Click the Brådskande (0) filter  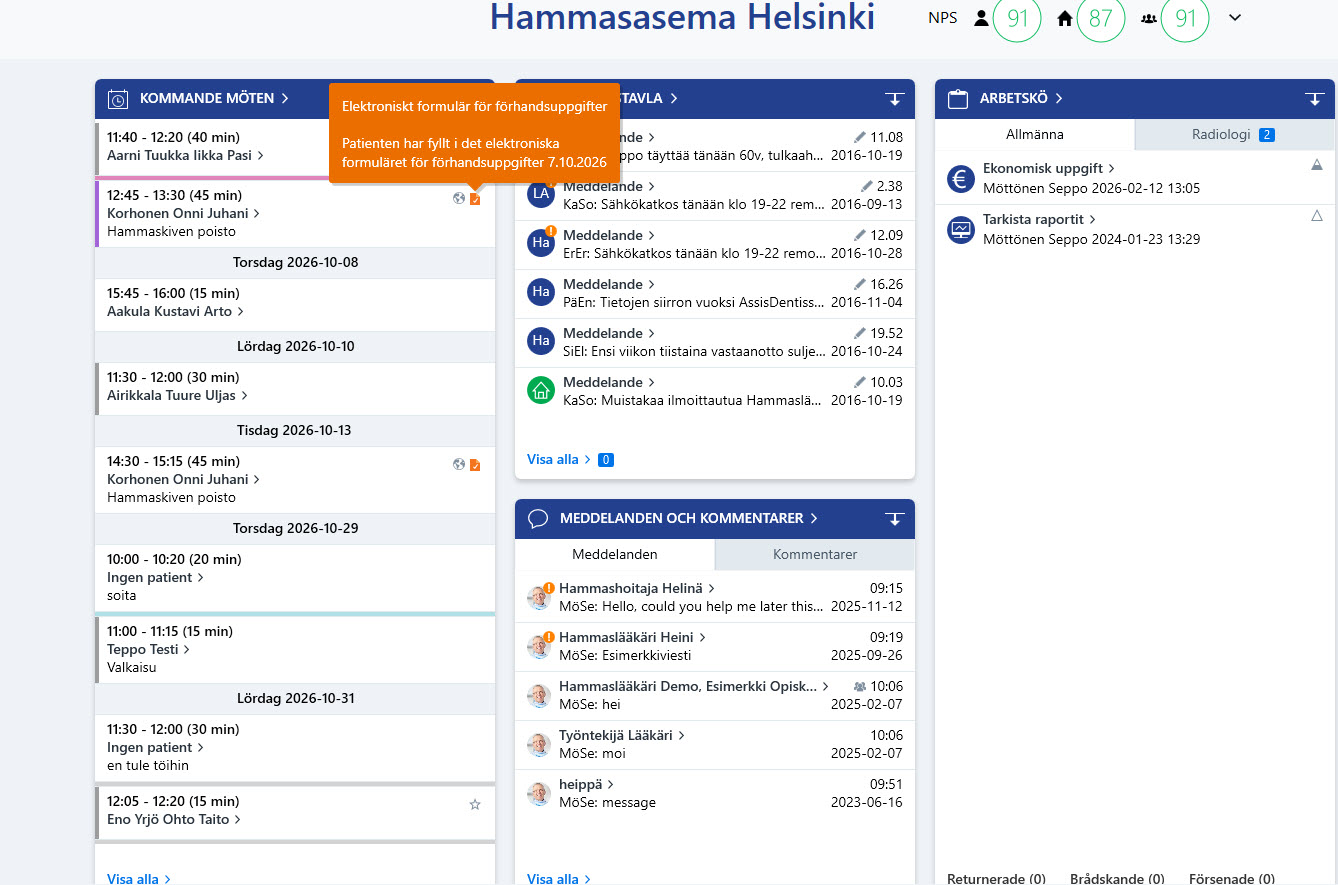point(1117,879)
